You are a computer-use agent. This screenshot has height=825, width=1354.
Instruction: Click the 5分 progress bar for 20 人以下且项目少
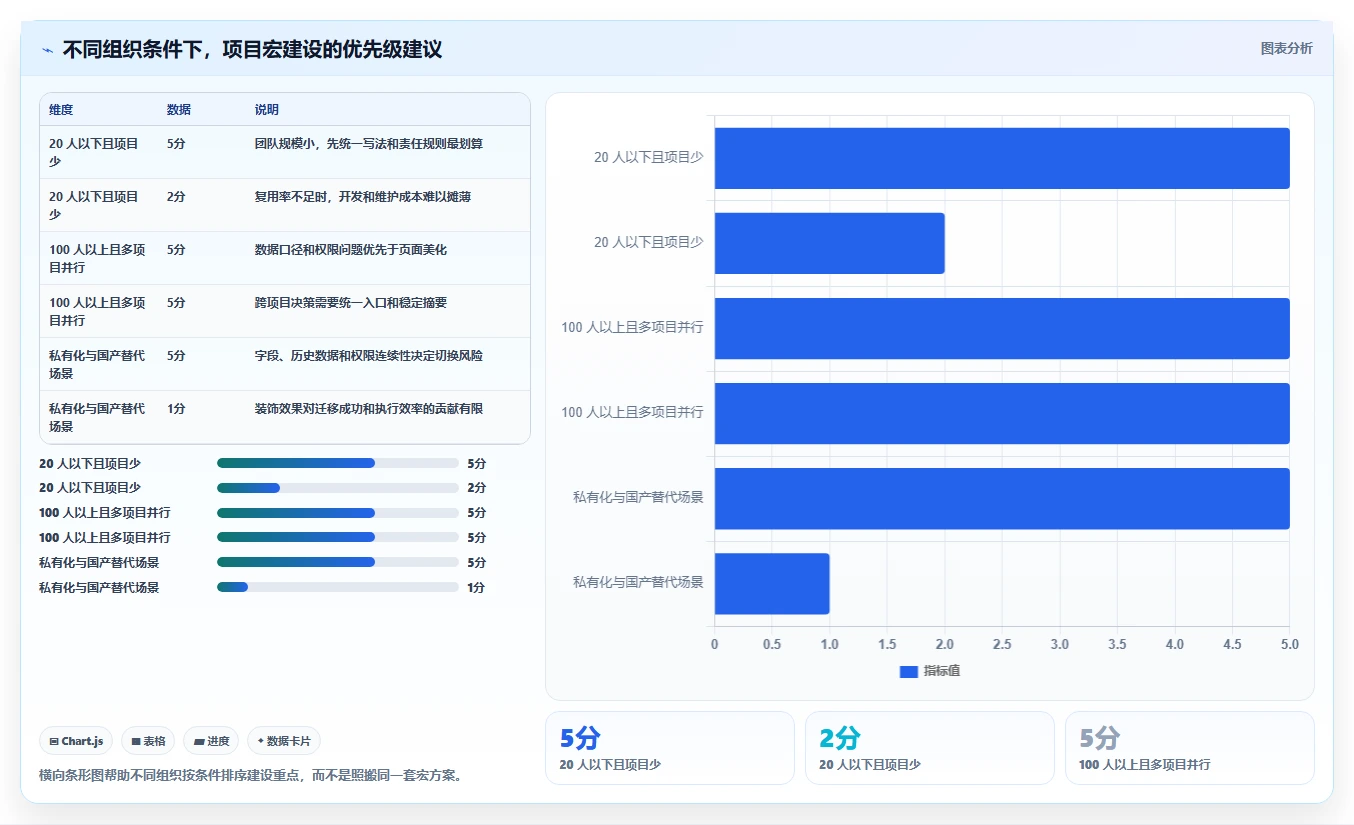pos(338,463)
